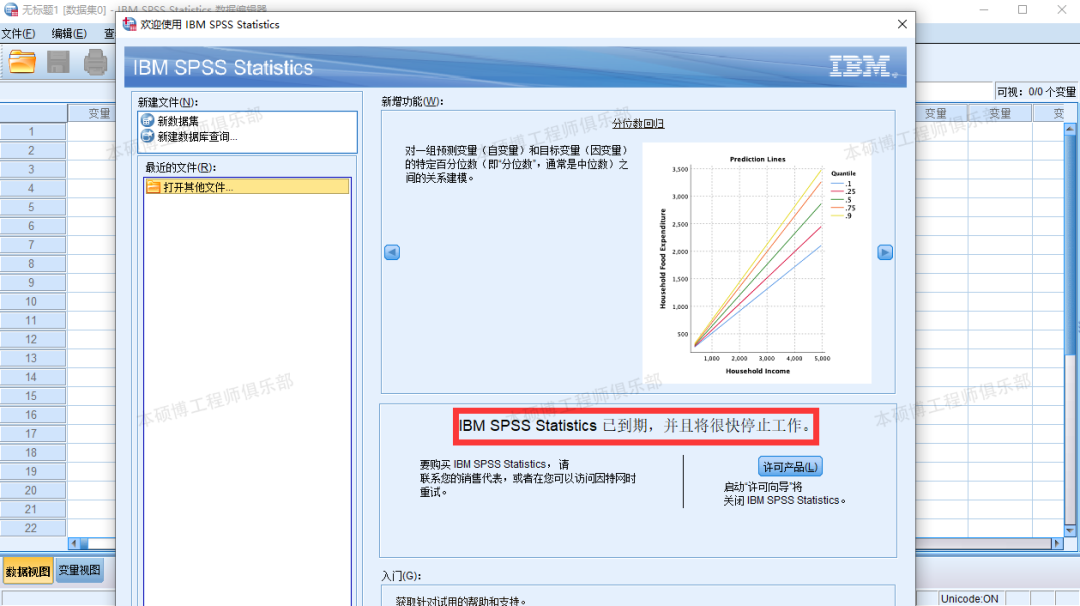Viewport: 1080px width, 606px height.
Task: Click the IBM logo in banner
Action: tap(862, 67)
